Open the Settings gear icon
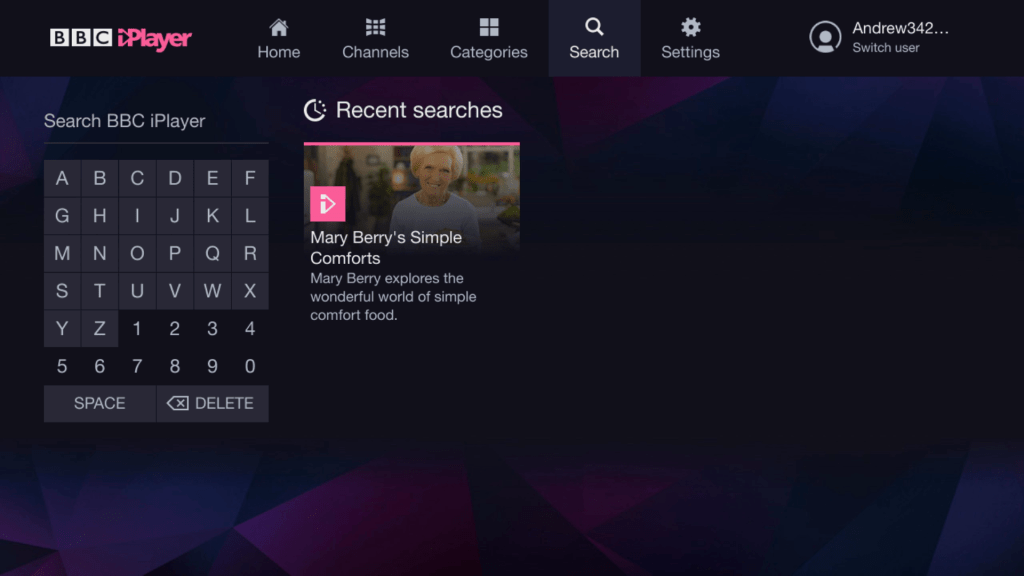 pos(690,27)
